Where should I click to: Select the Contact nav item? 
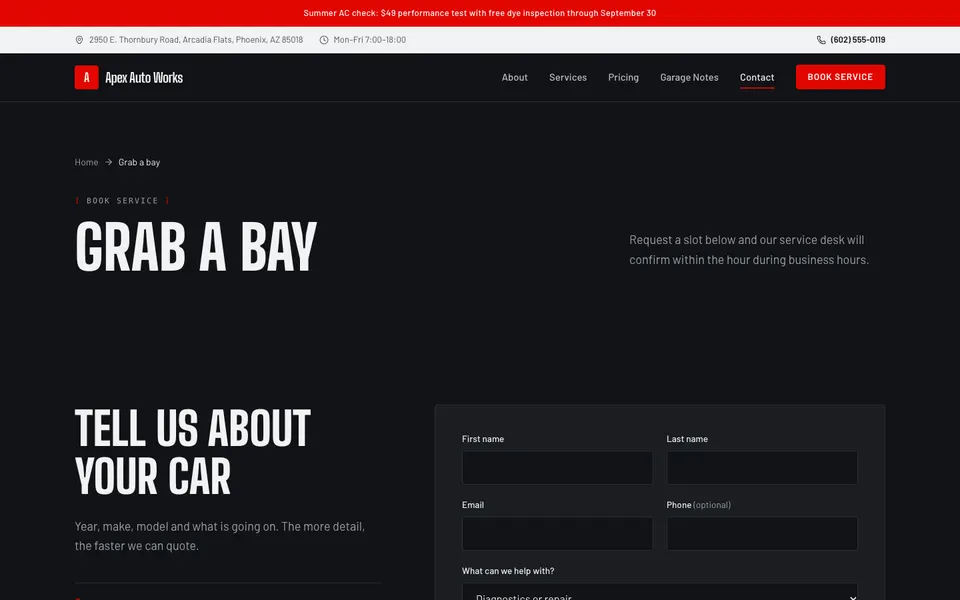click(x=757, y=77)
